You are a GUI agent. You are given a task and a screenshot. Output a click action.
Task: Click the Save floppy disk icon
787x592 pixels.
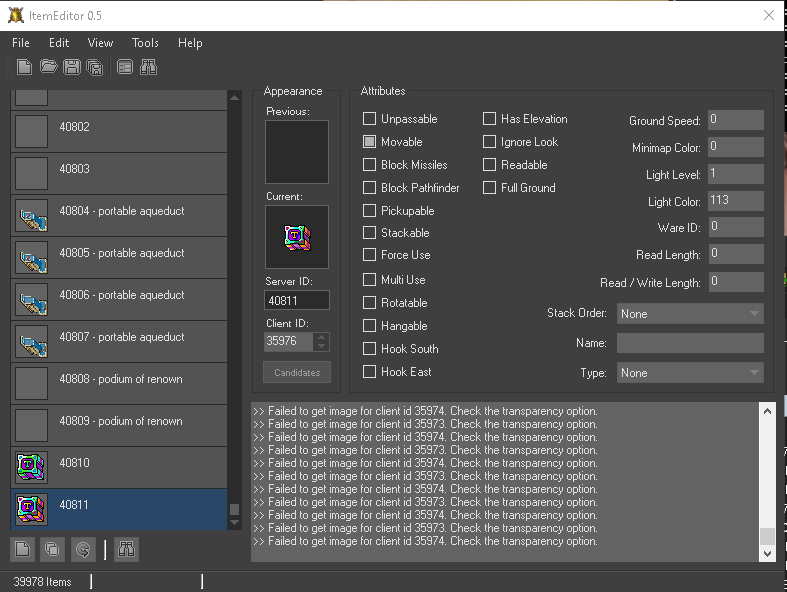click(x=72, y=67)
